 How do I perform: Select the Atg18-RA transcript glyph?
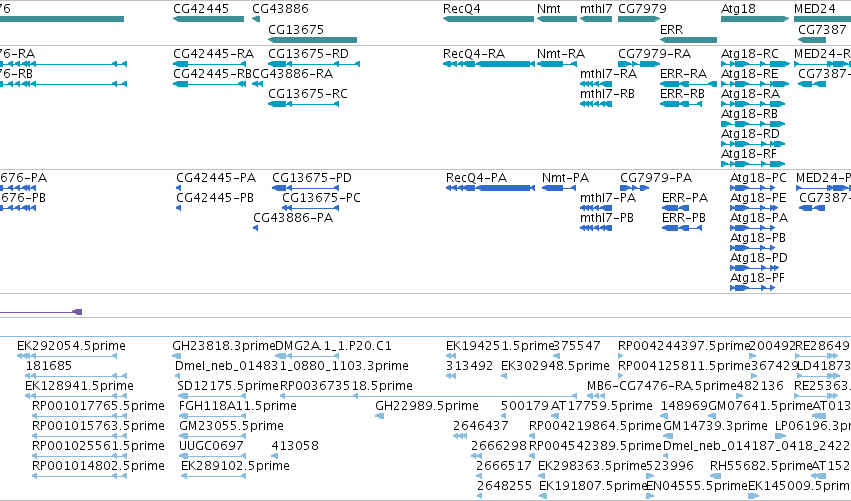coord(753,104)
